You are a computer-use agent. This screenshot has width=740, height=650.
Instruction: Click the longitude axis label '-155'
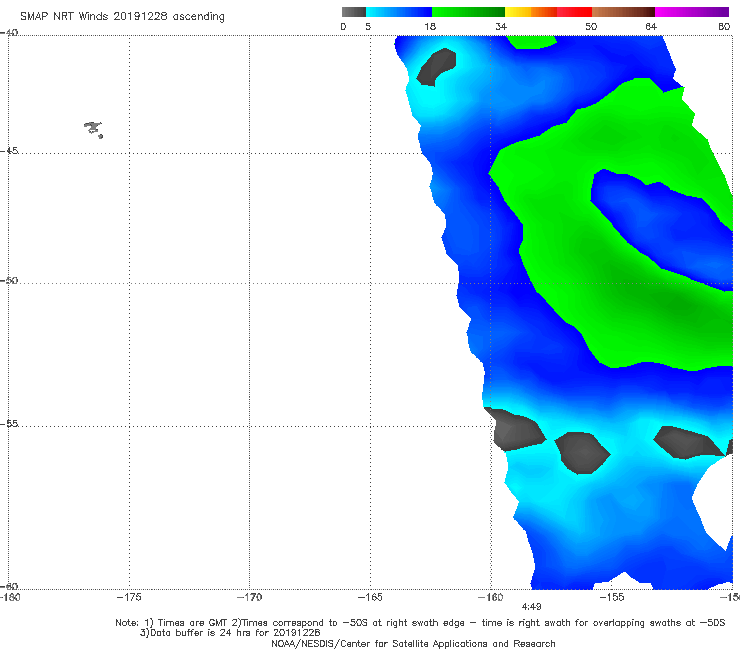coord(612,597)
